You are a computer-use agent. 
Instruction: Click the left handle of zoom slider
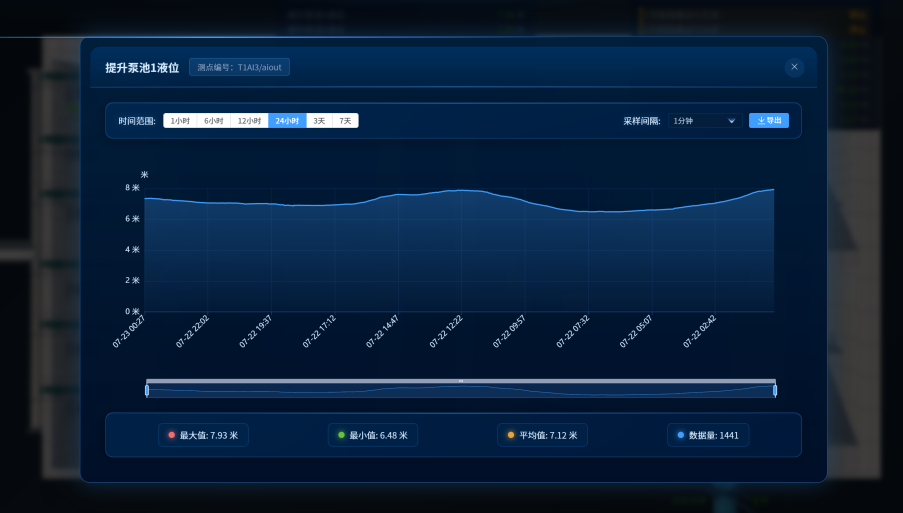147,390
